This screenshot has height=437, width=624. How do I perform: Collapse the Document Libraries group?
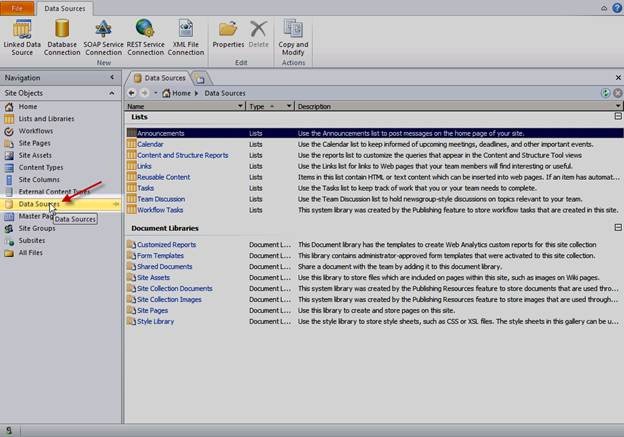[618, 227]
